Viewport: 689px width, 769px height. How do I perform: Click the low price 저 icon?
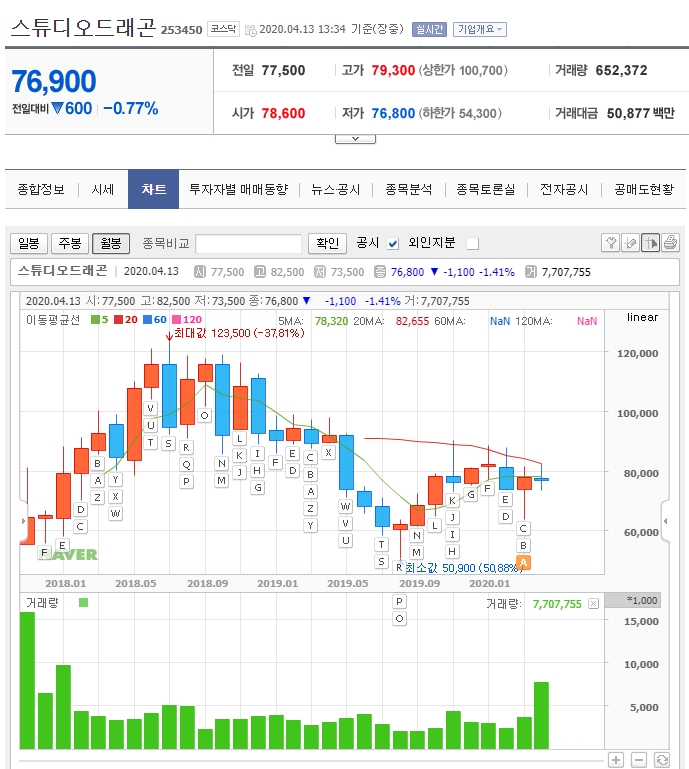320,272
